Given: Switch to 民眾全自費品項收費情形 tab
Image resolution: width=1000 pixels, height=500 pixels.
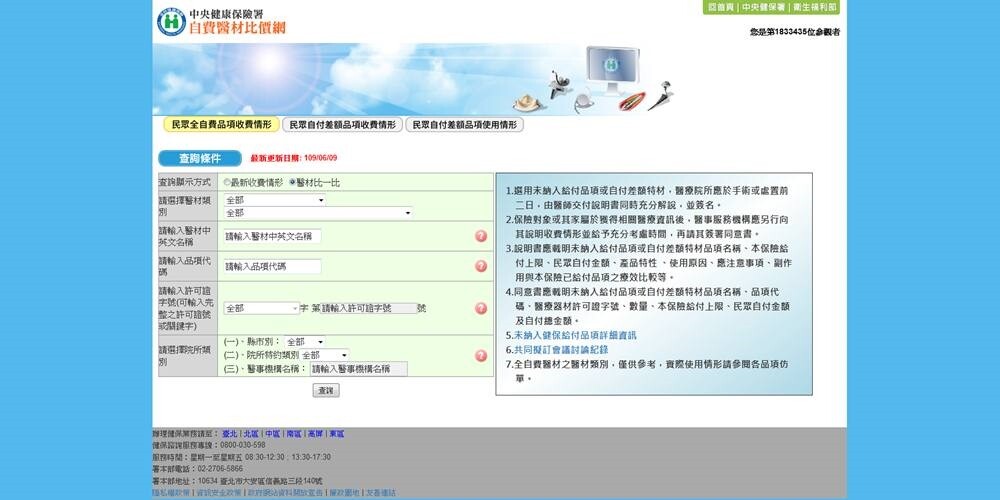Looking at the screenshot, I should point(221,124).
